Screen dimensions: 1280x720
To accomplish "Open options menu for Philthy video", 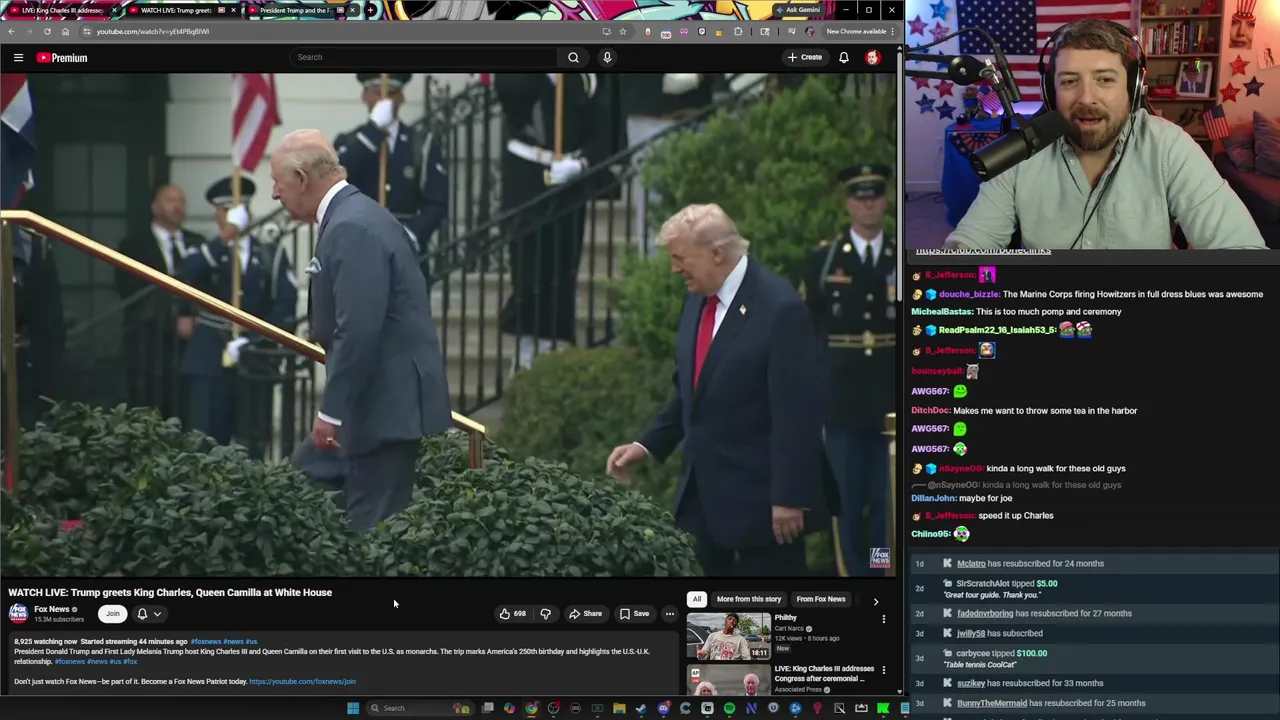I will 883,620.
